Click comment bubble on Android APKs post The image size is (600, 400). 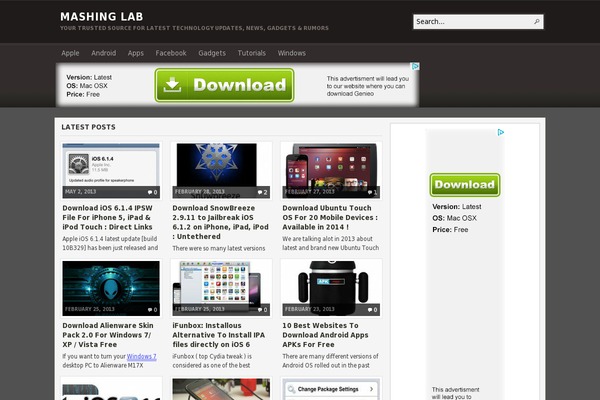click(372, 310)
